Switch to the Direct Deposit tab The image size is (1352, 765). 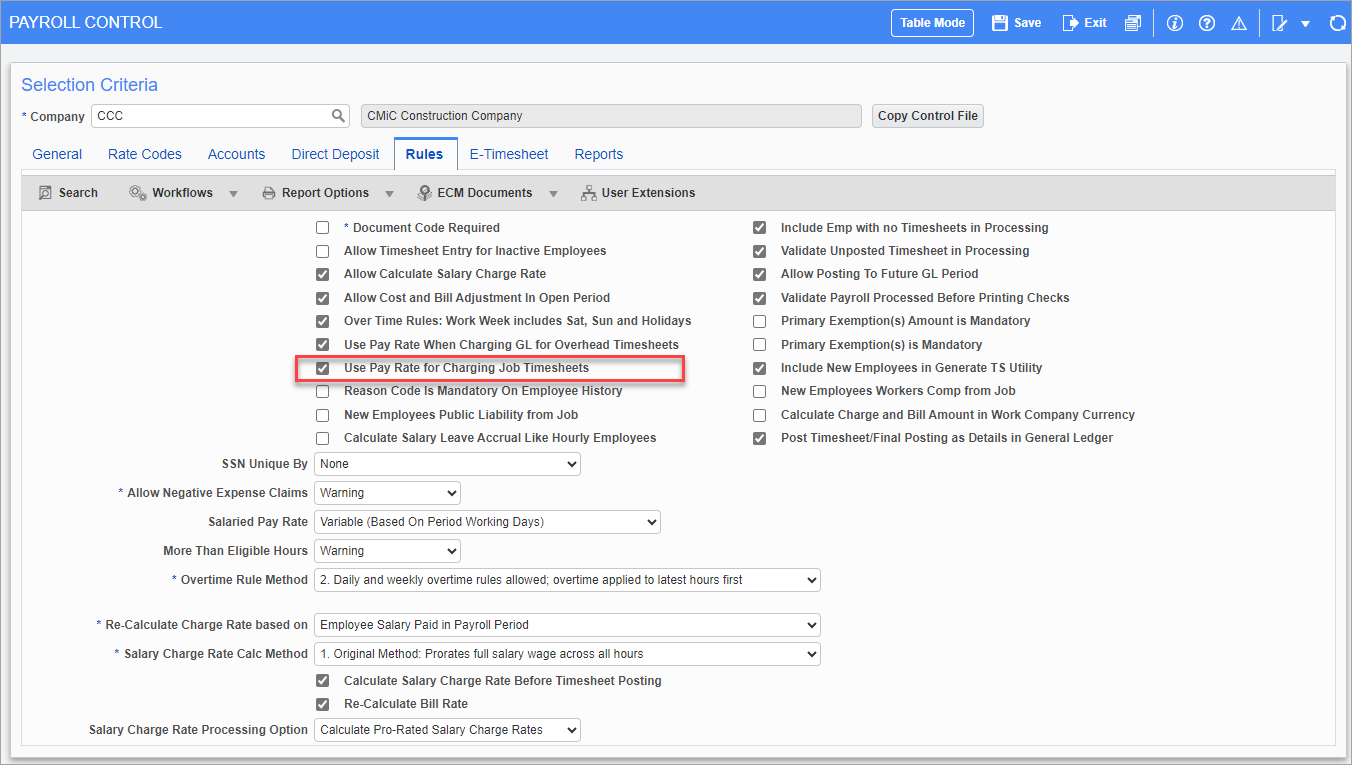coord(335,154)
